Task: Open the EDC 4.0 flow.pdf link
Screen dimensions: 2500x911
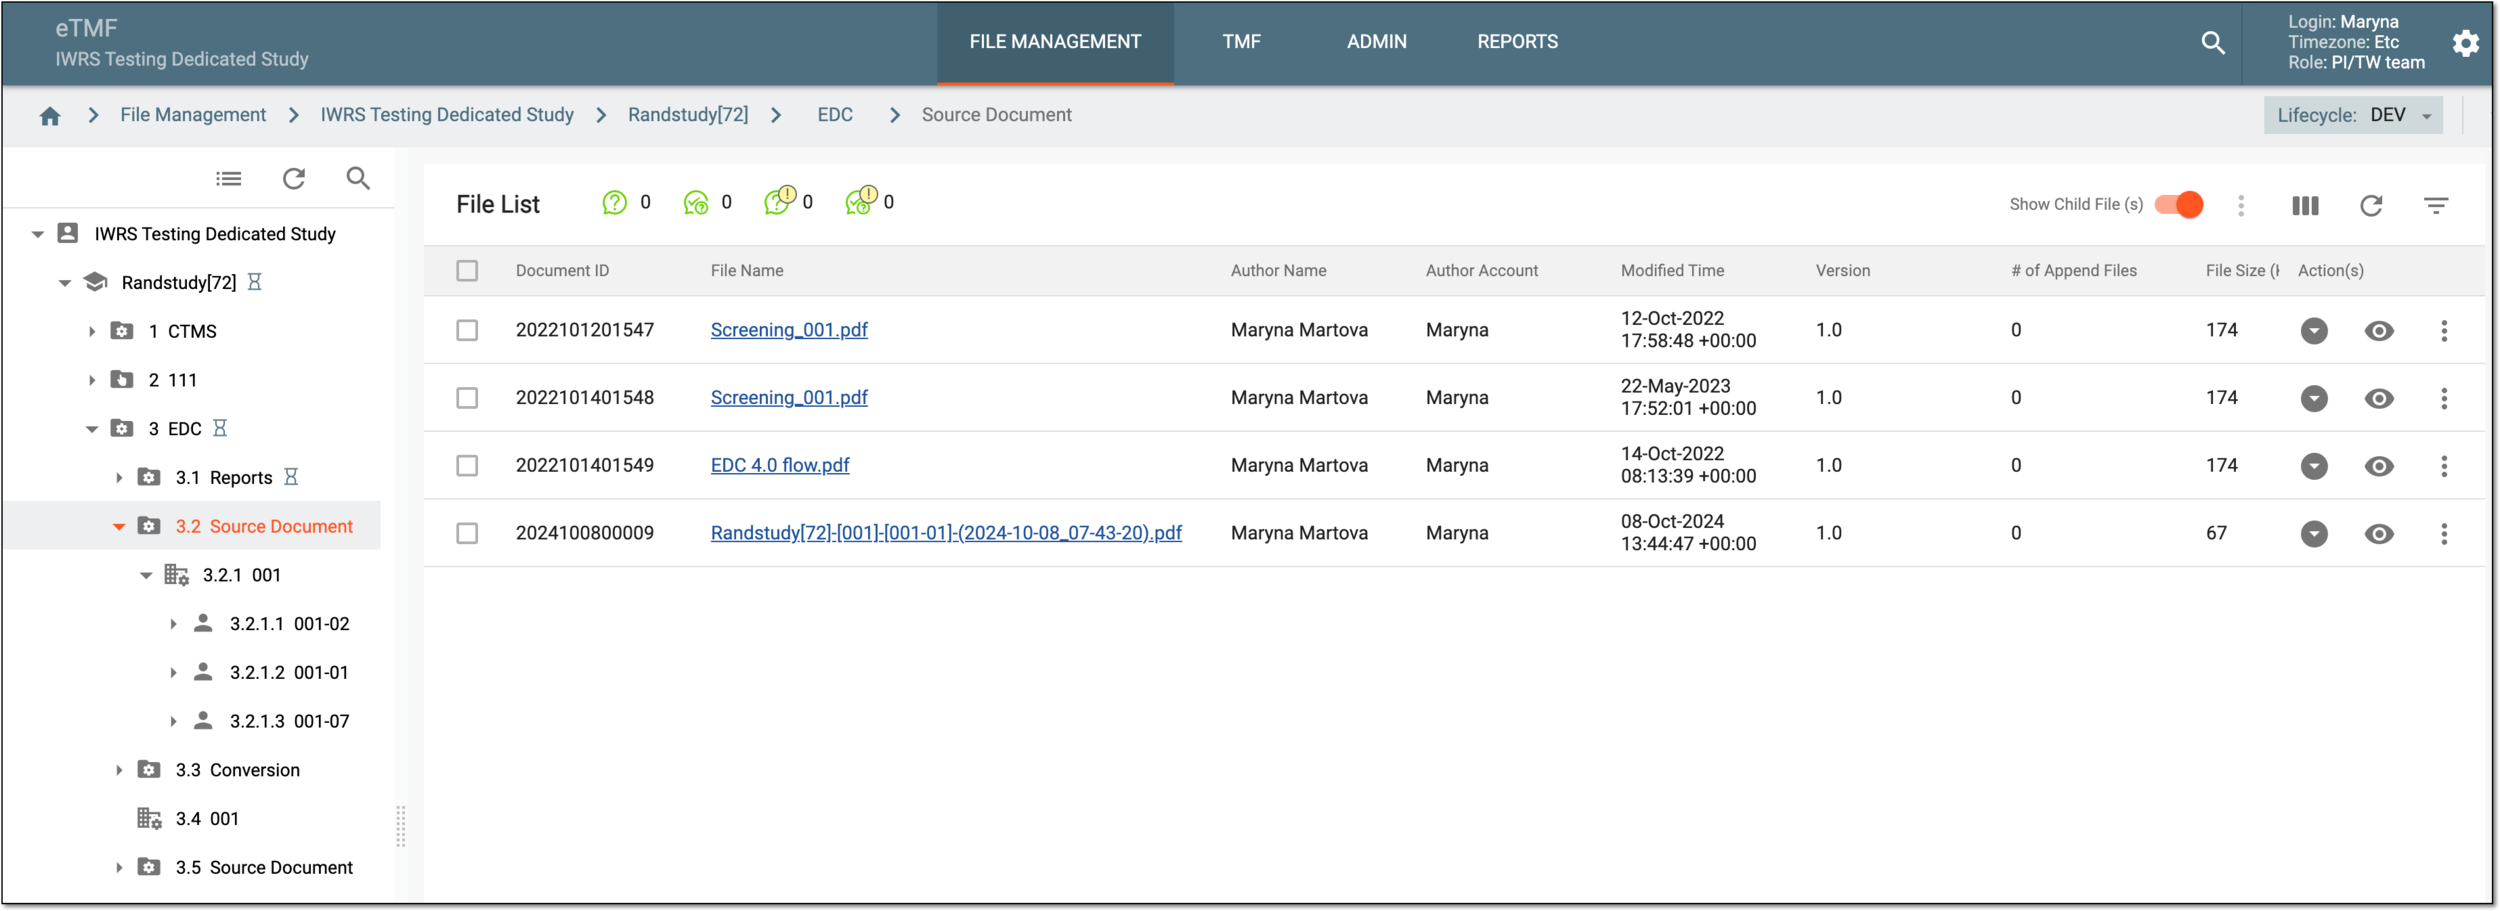Action: [x=780, y=465]
